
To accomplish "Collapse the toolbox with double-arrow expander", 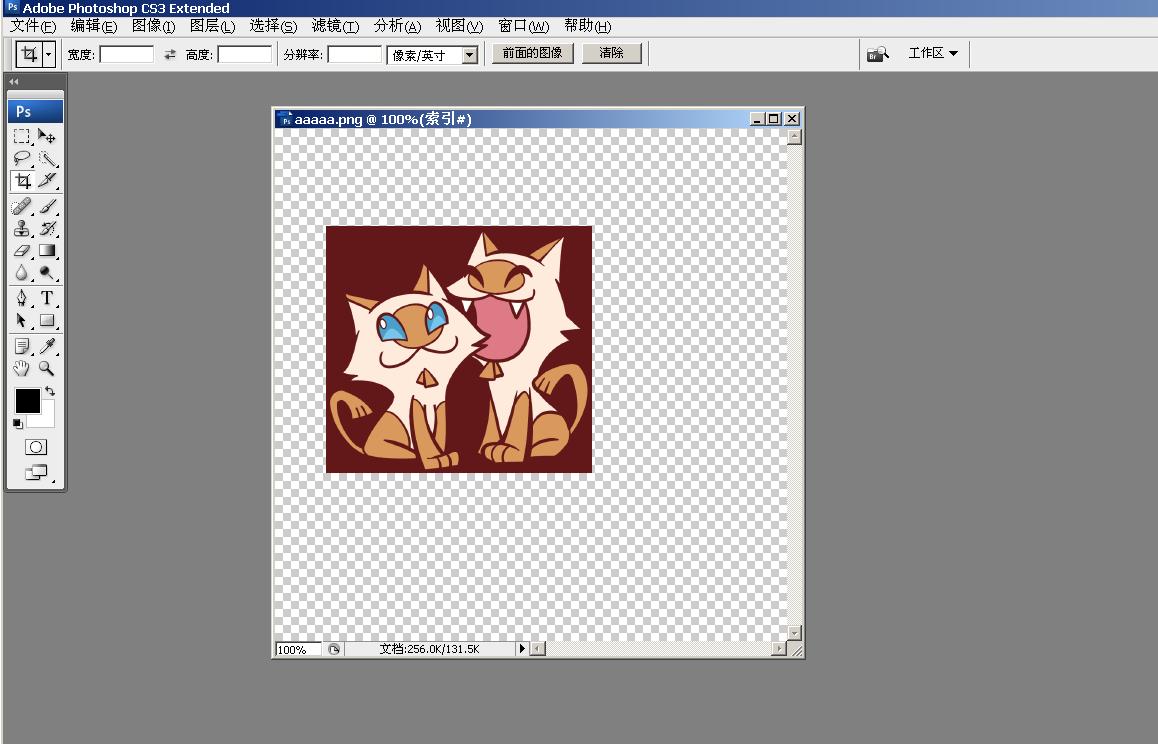I will coord(13,81).
